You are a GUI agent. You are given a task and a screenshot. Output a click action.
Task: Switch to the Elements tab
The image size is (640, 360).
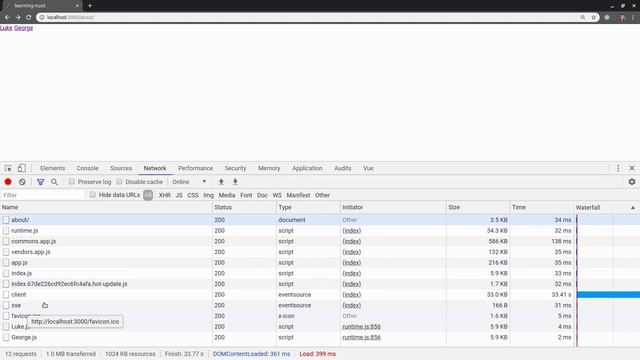coord(53,168)
